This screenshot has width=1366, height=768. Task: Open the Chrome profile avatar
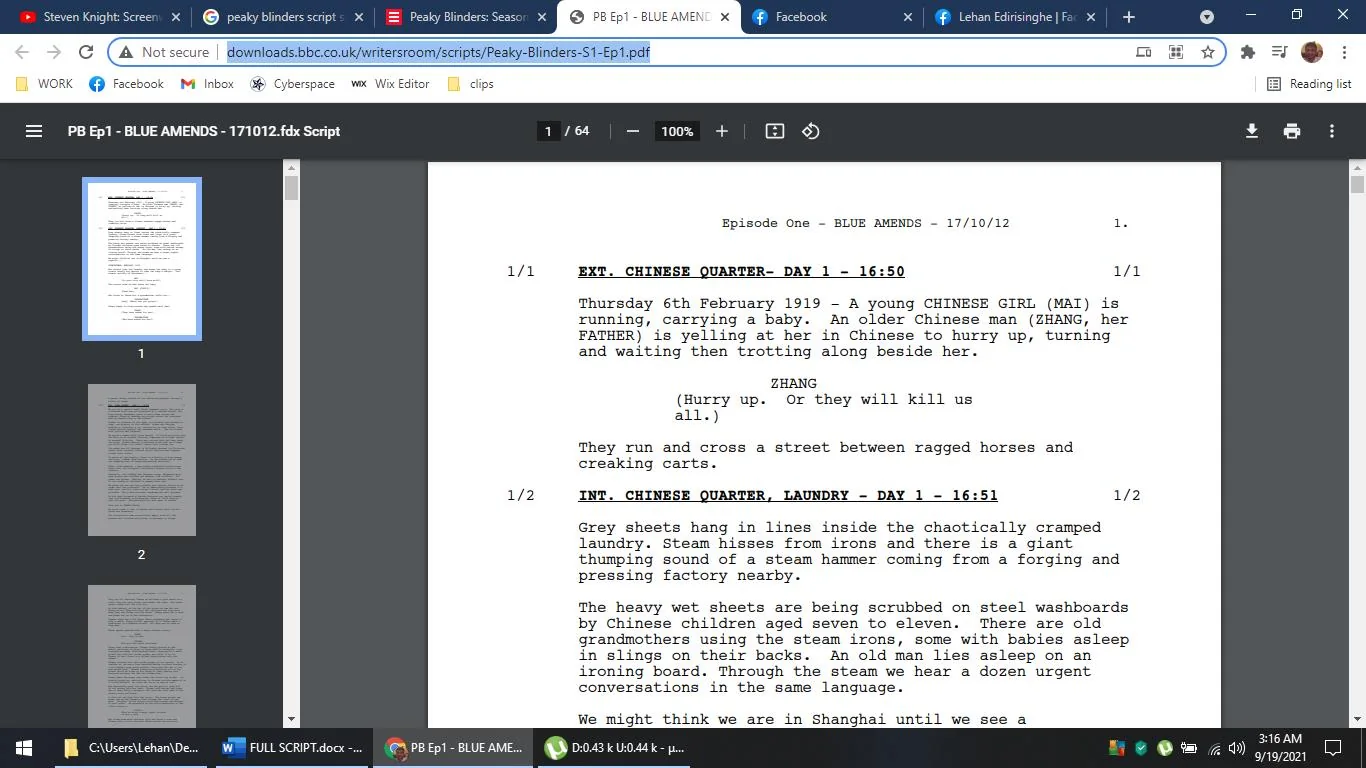[1312, 52]
